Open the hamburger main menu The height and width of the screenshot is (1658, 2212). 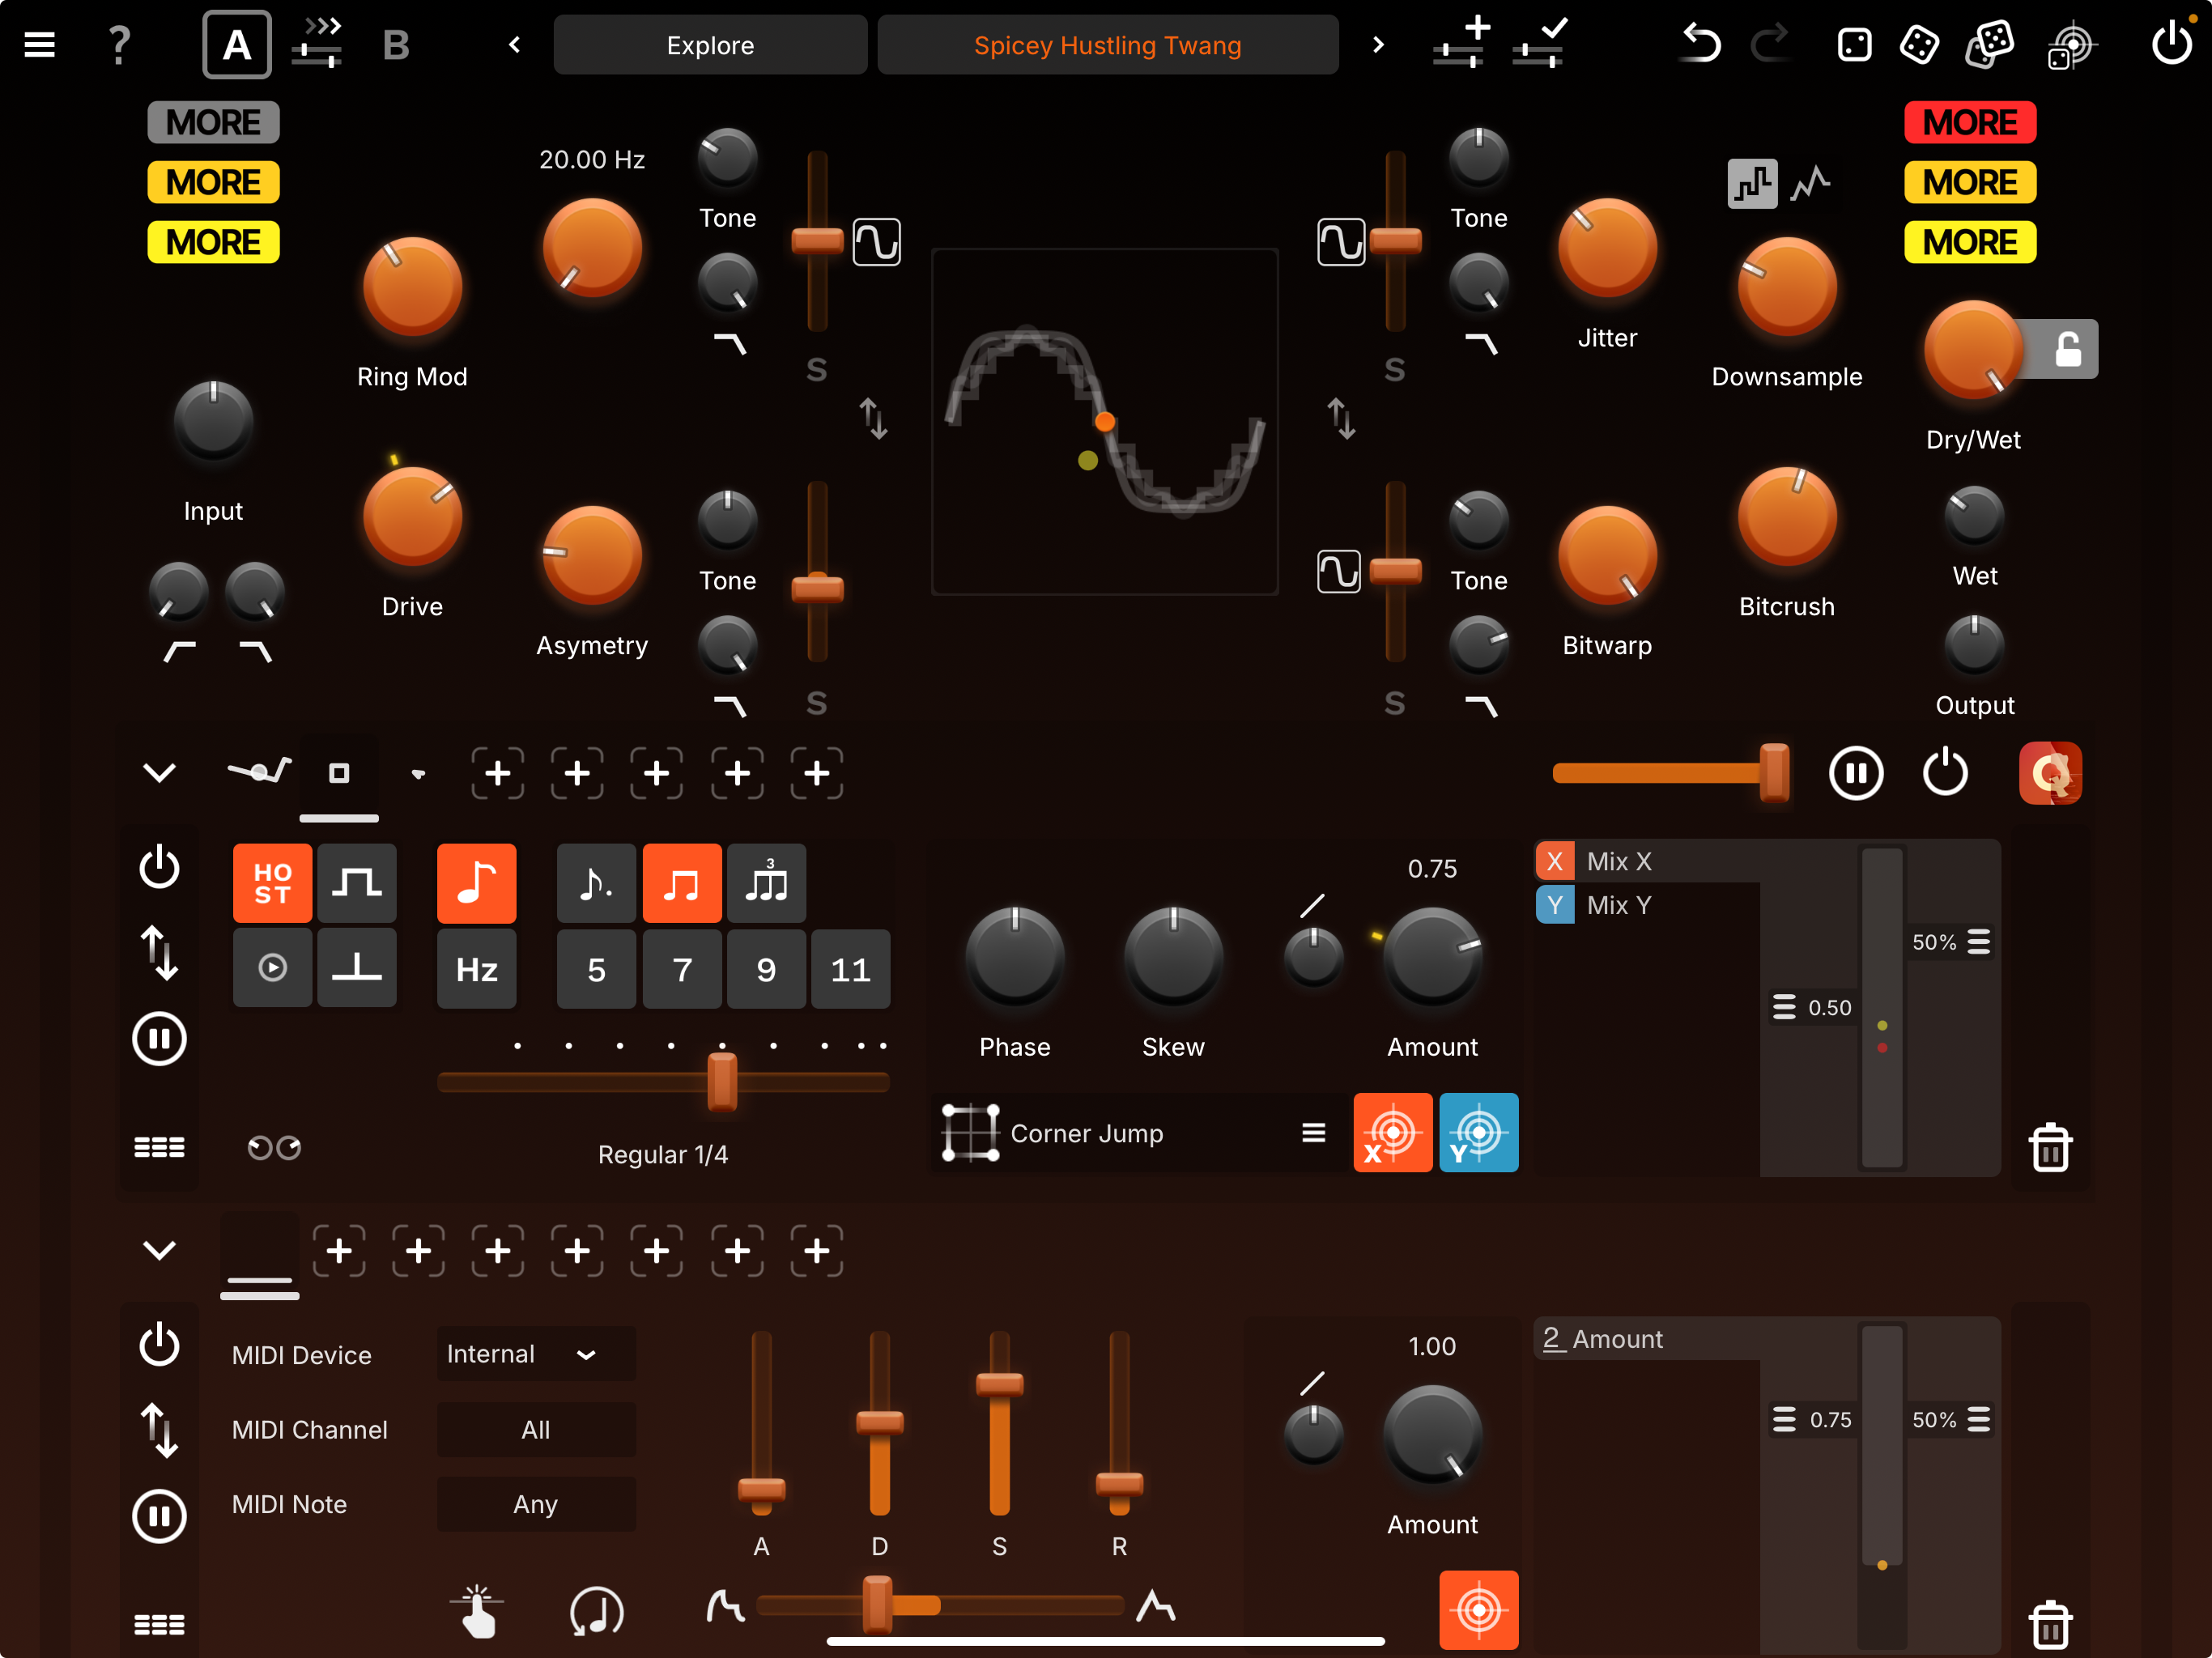point(39,45)
